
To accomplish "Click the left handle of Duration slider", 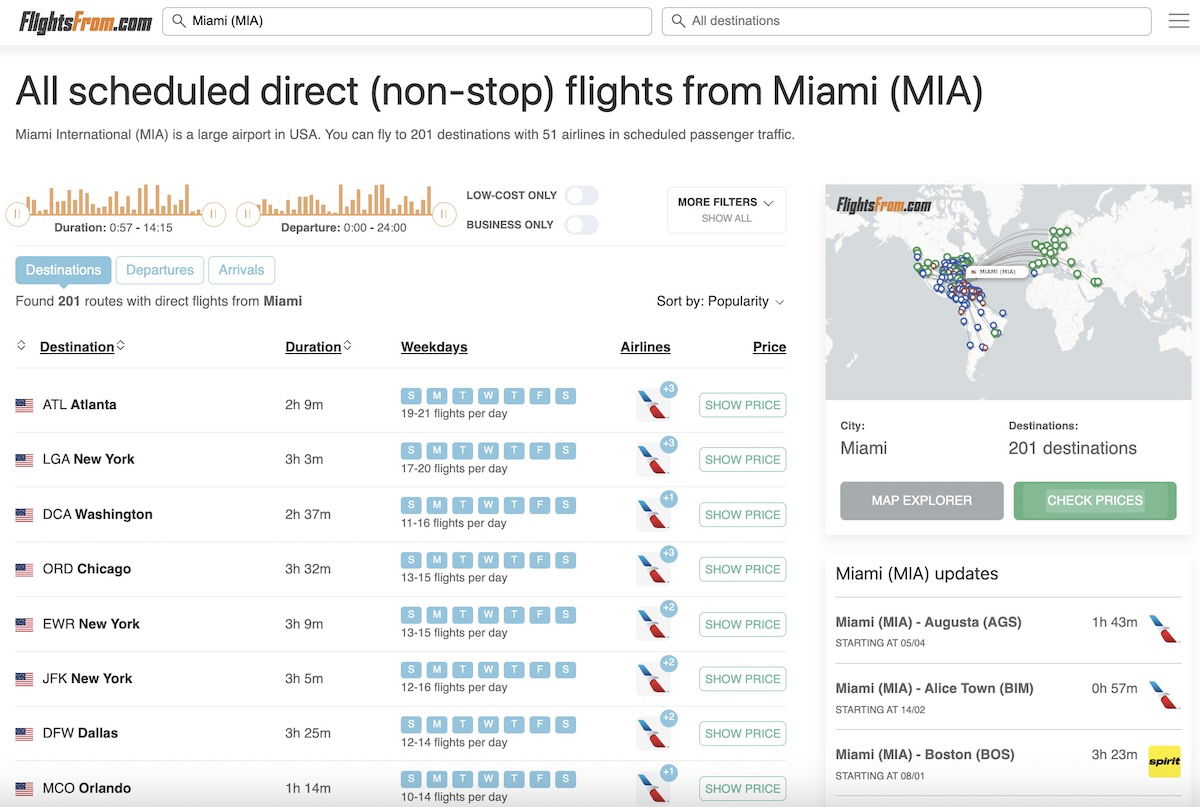I will 17,213.
